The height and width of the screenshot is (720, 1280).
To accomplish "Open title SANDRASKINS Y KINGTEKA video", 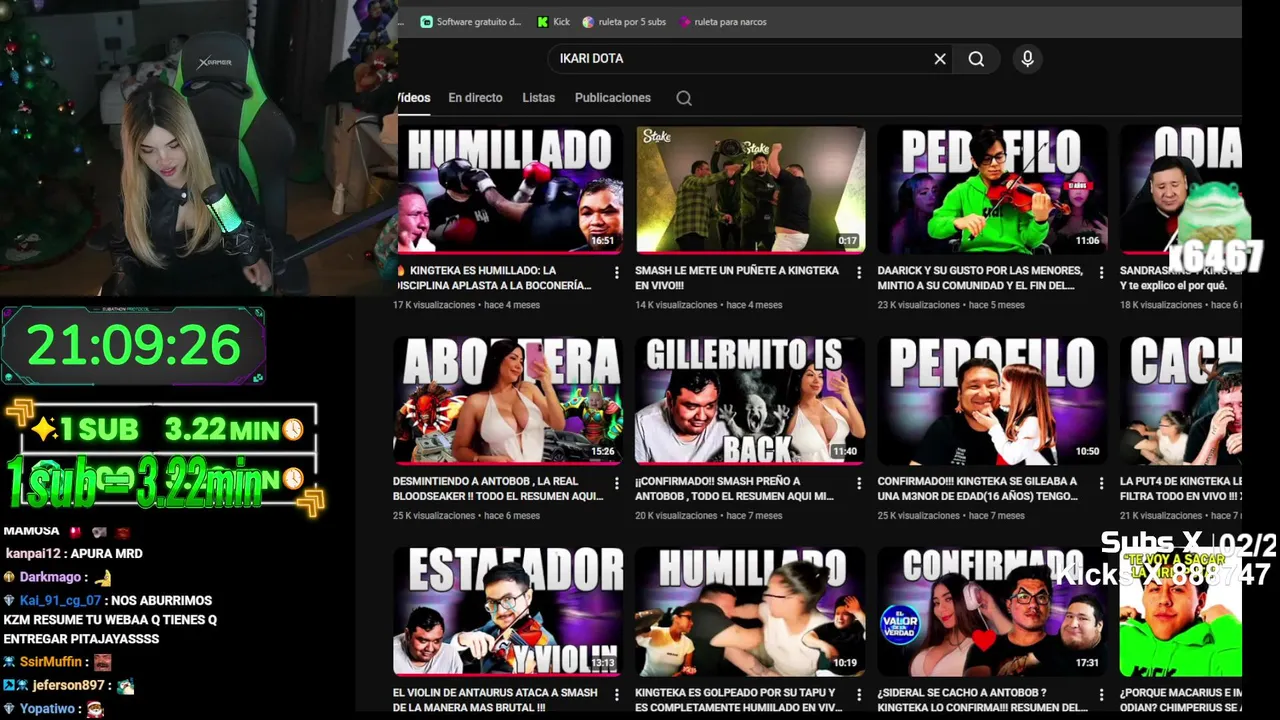I will coord(1180,278).
